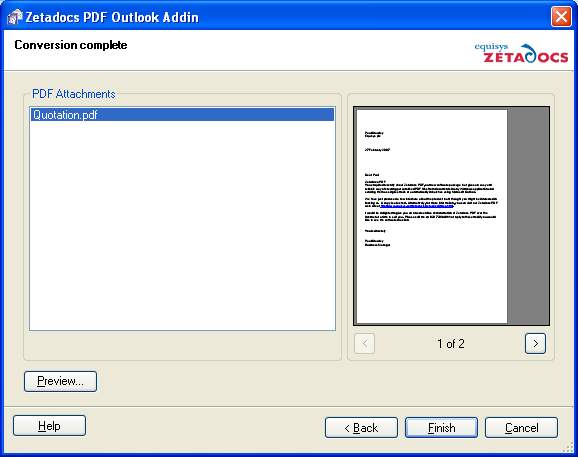This screenshot has width=578, height=457.
Task: Click the previous page arrow button
Action: tap(365, 343)
